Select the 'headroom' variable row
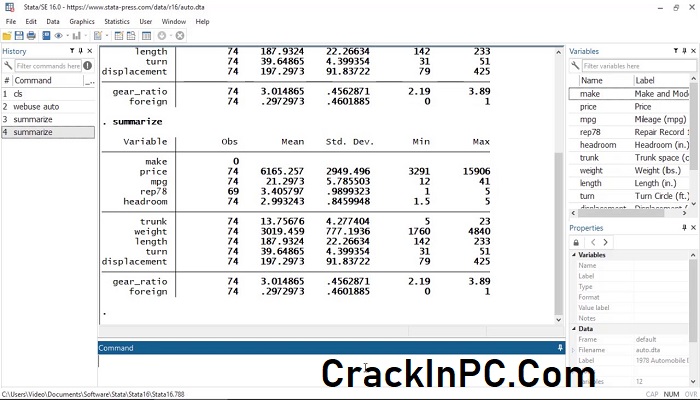 629,145
